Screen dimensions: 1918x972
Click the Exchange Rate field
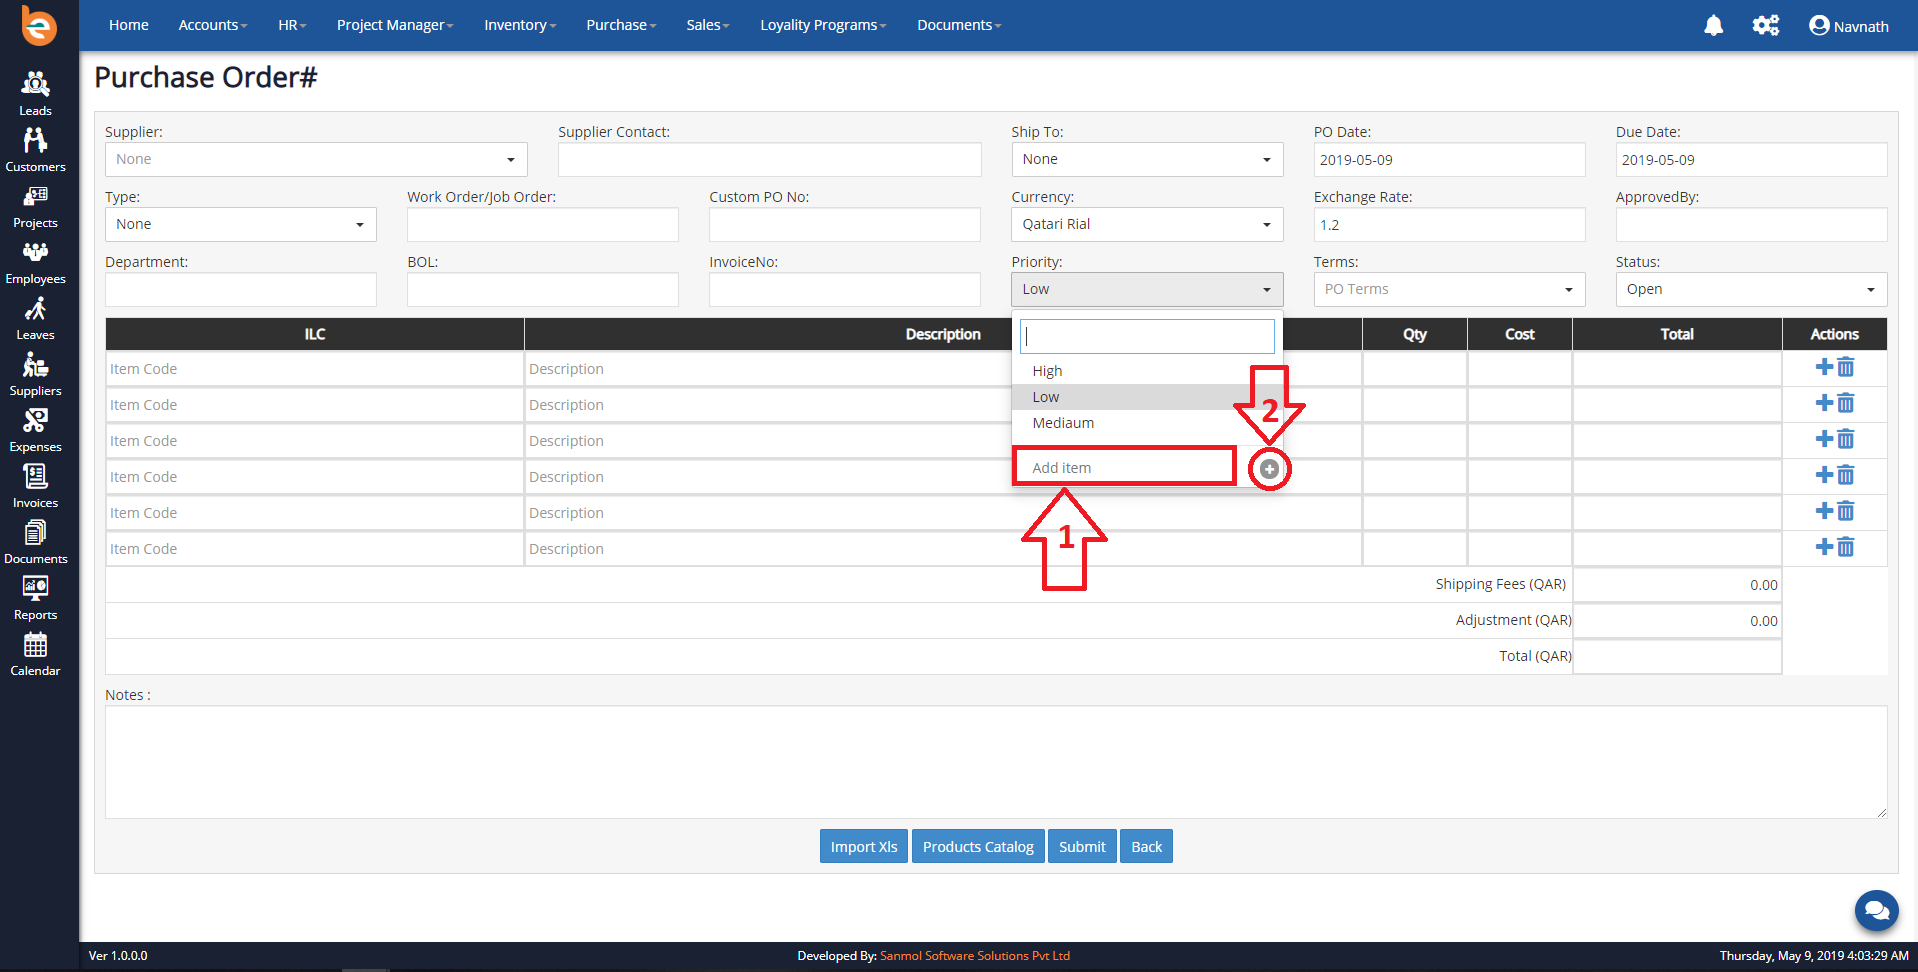pyautogui.click(x=1449, y=225)
